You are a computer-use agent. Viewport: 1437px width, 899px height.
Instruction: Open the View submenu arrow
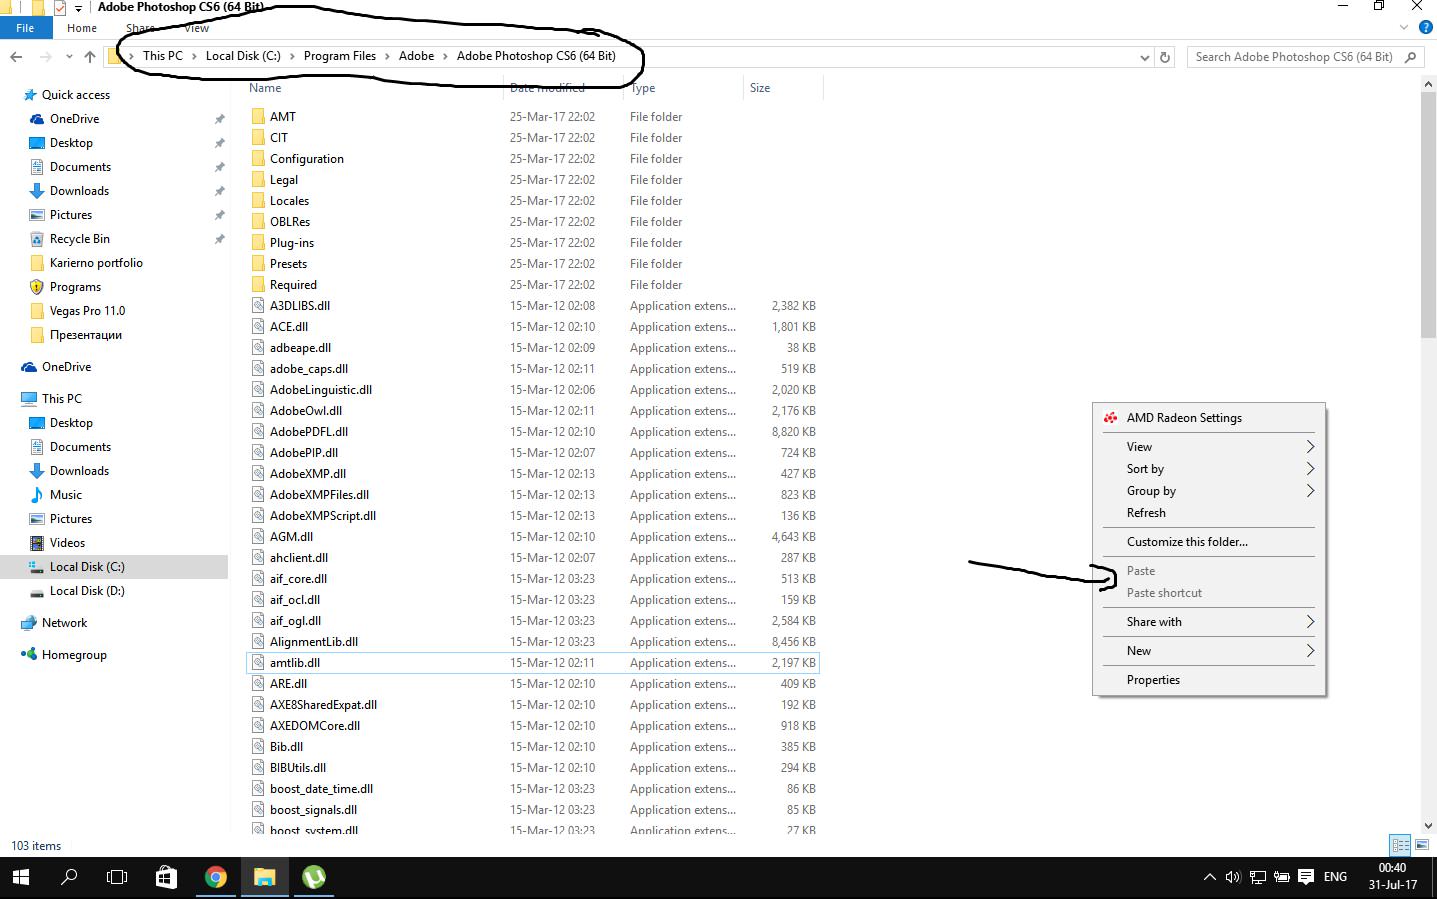pyautogui.click(x=1309, y=447)
